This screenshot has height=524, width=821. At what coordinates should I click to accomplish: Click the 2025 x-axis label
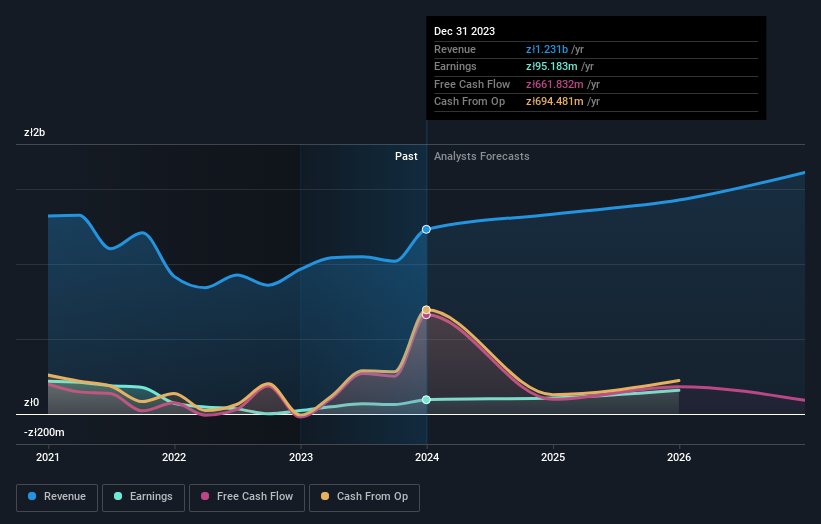pyautogui.click(x=553, y=457)
